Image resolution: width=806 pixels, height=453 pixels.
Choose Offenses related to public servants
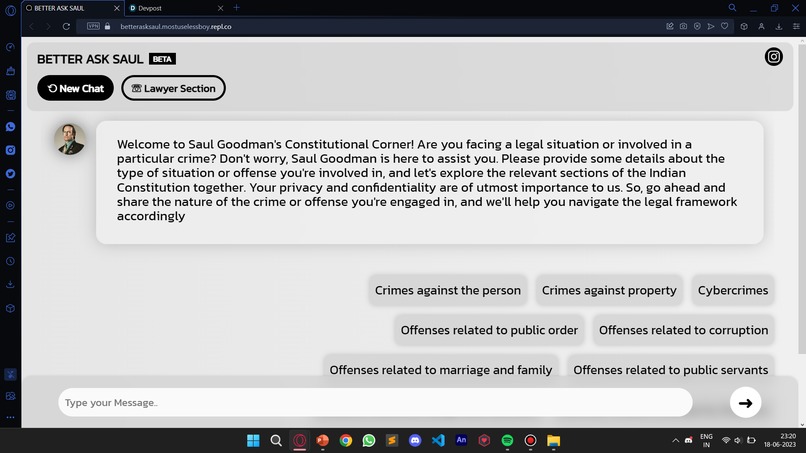pos(670,368)
